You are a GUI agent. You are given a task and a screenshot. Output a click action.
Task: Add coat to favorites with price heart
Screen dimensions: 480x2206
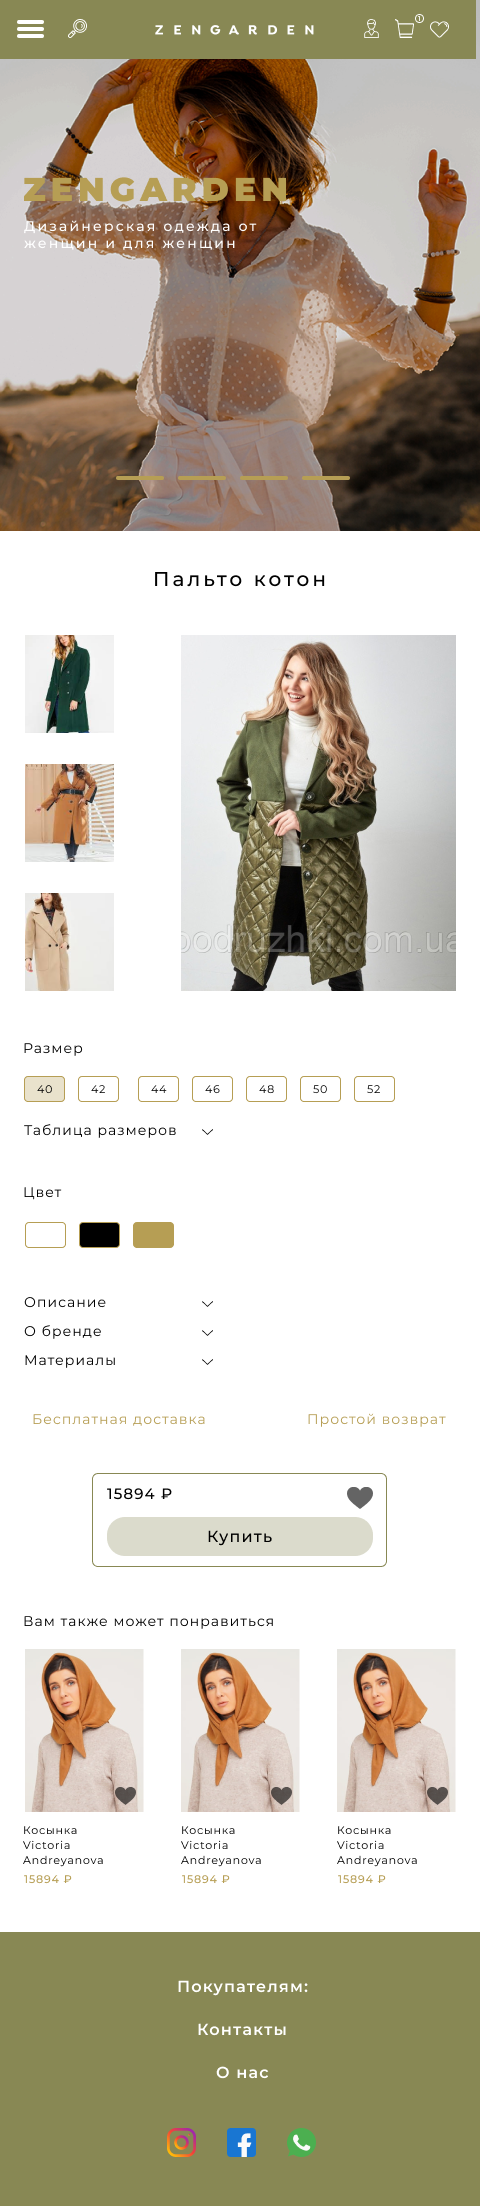[x=360, y=1496]
